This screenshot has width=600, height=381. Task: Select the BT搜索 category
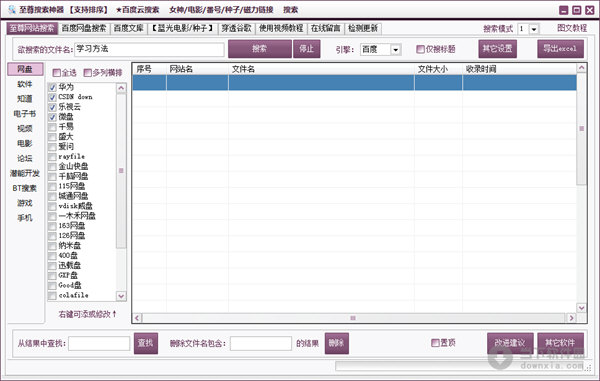pyautogui.click(x=25, y=189)
